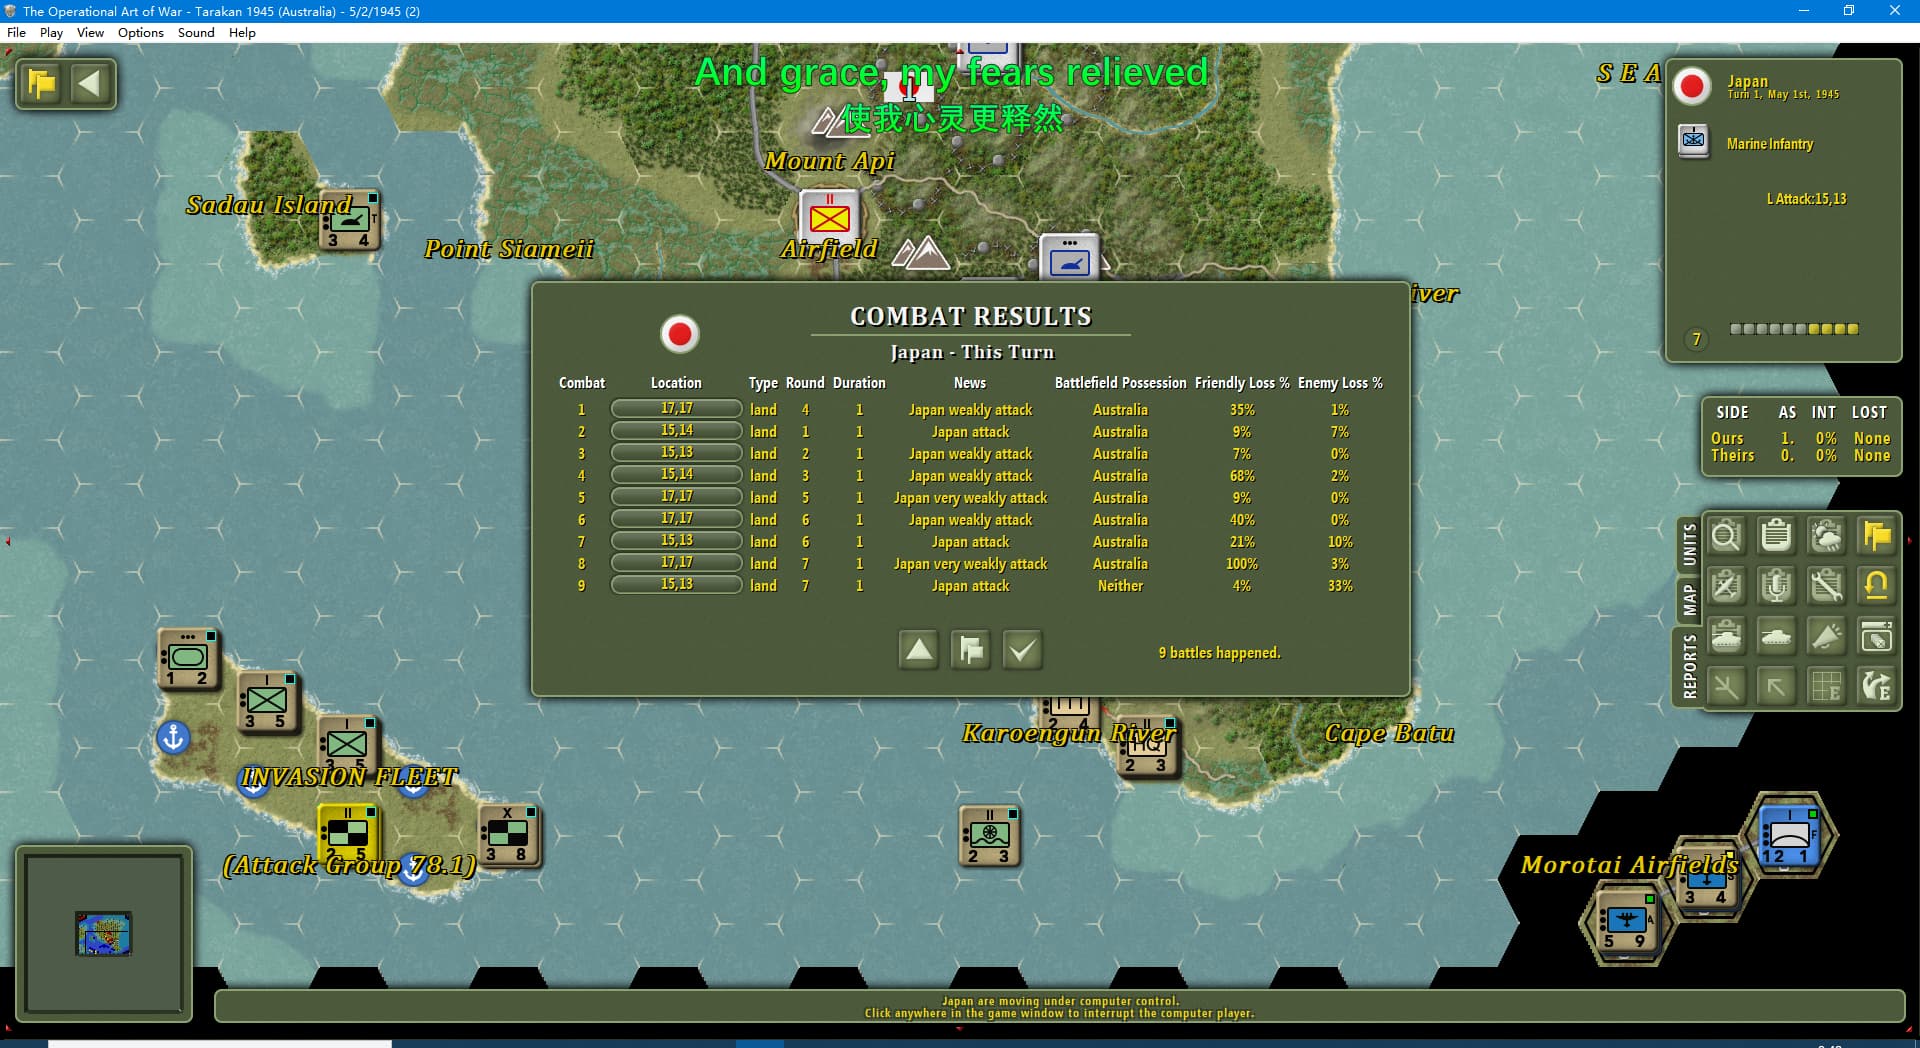
Task: Click the yellow undo arrow icon
Action: [1876, 586]
